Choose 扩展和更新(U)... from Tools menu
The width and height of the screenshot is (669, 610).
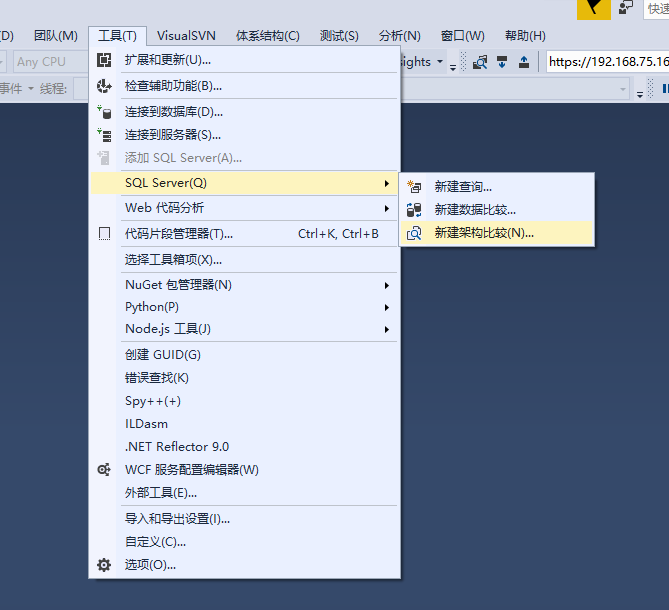point(244,60)
